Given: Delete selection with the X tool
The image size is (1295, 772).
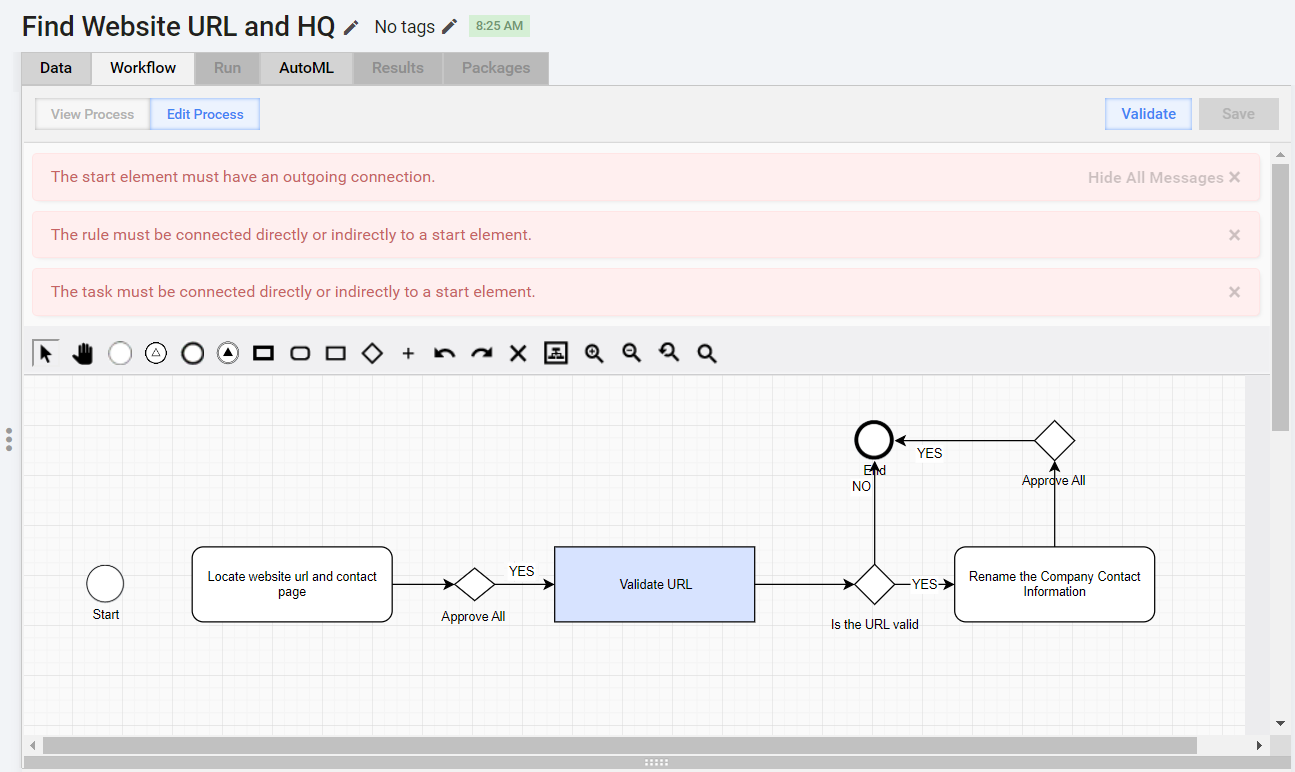Looking at the screenshot, I should 518,353.
